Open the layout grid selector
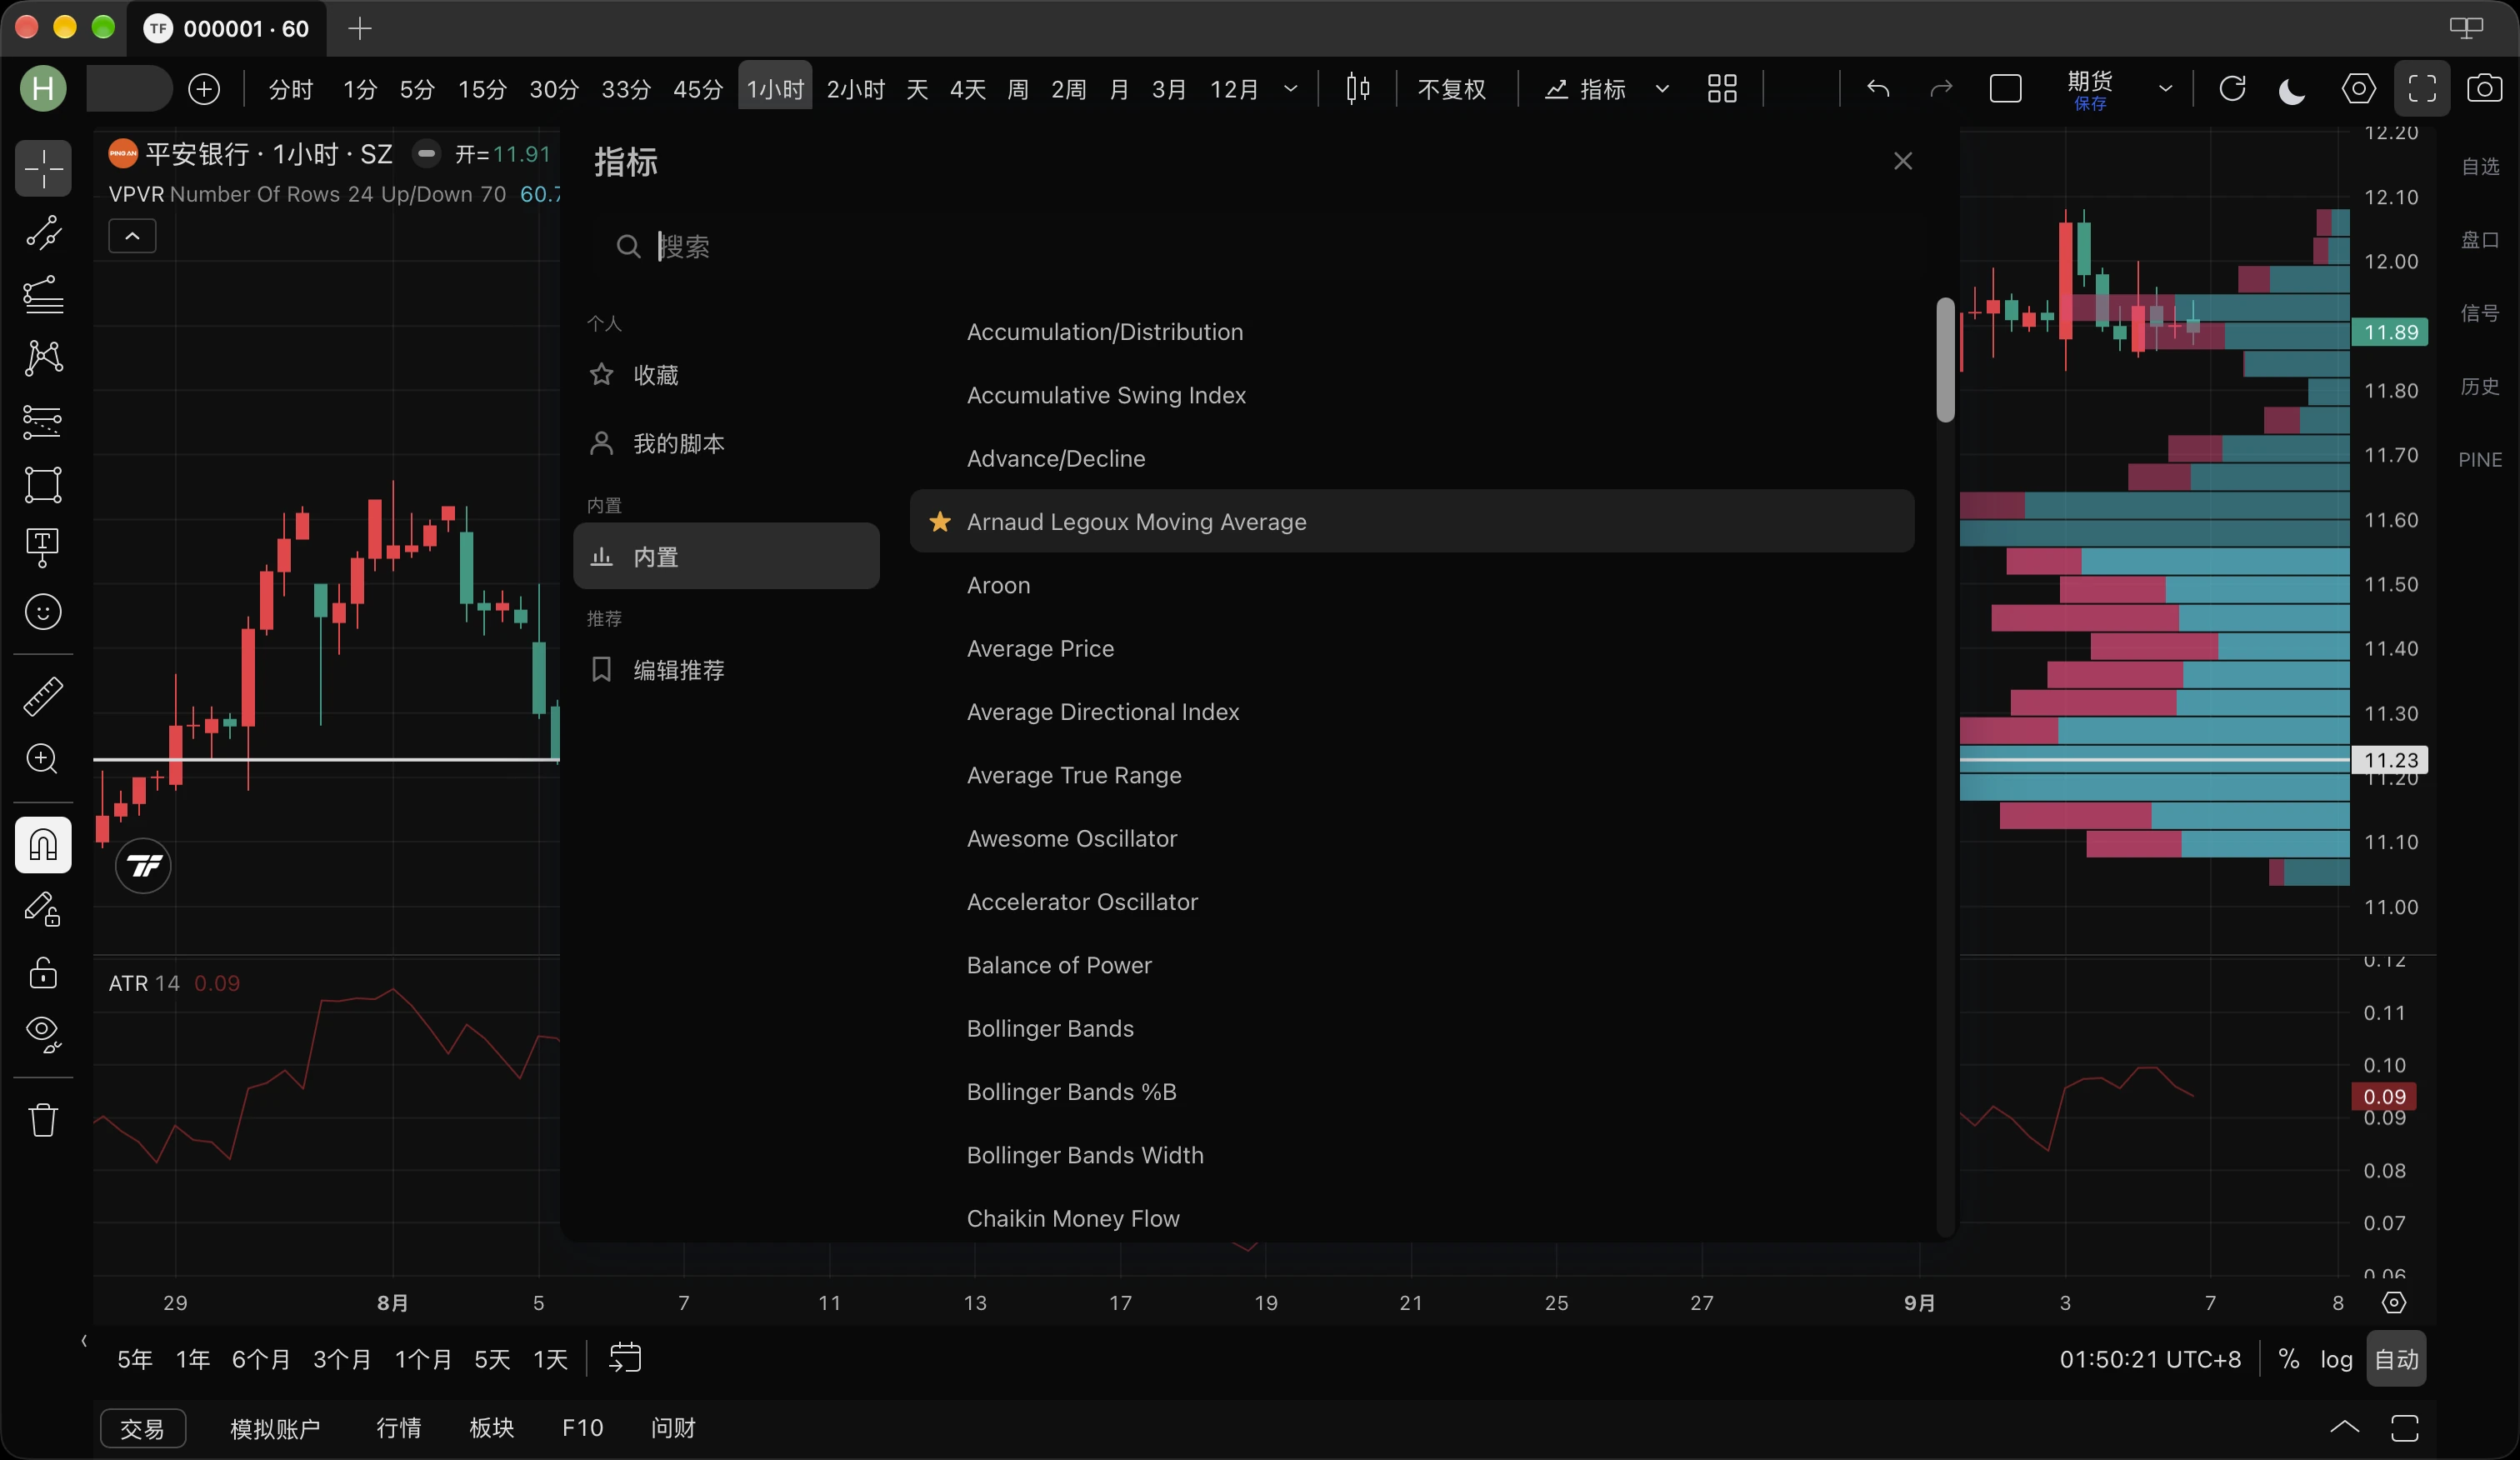The image size is (2520, 1460). pyautogui.click(x=1722, y=89)
